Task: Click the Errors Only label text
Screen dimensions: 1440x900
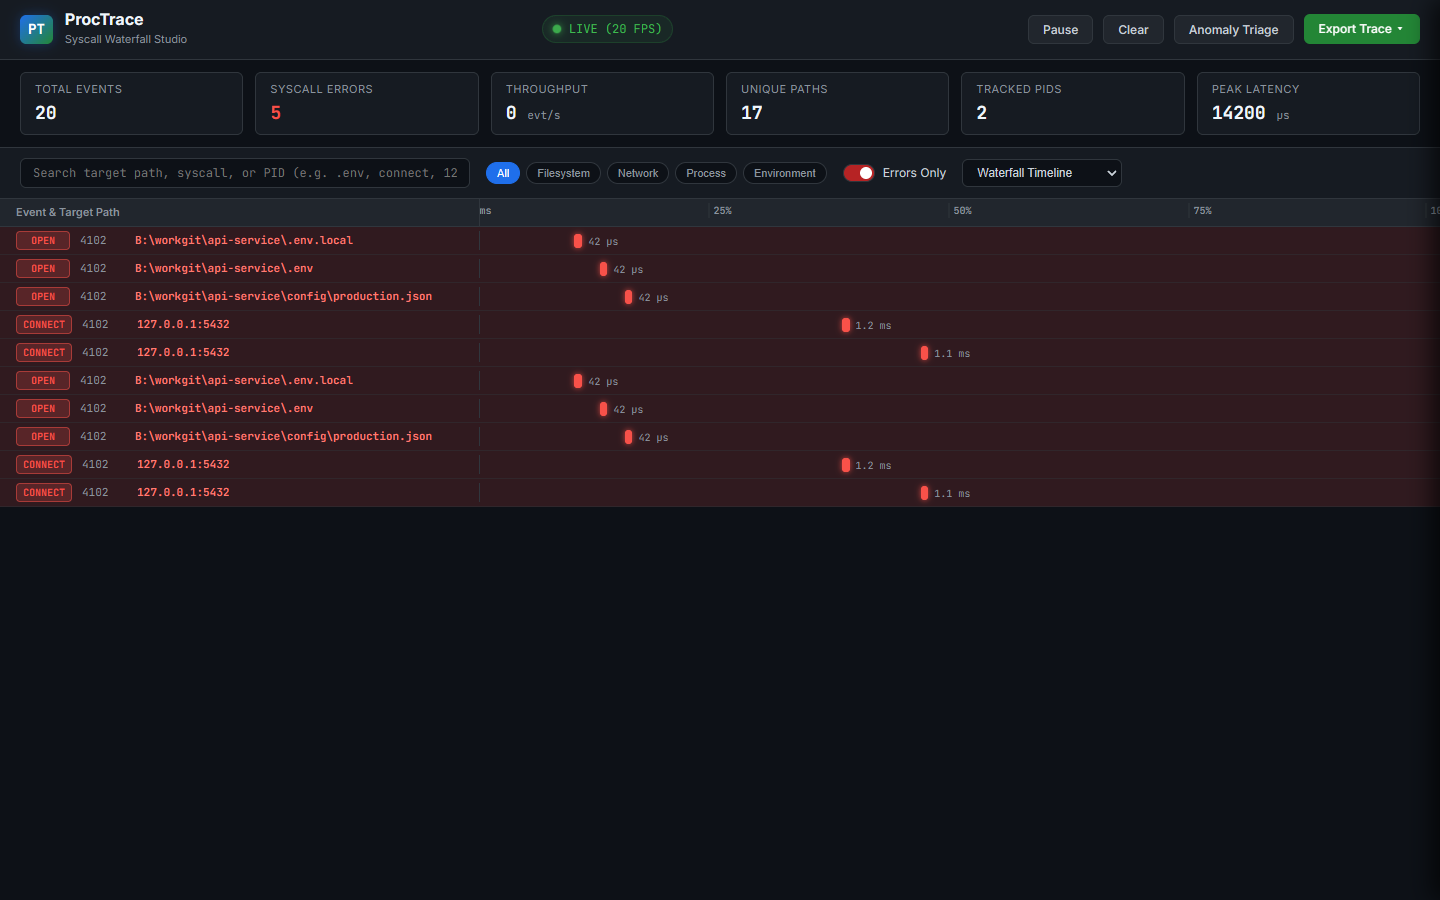Action: point(914,173)
